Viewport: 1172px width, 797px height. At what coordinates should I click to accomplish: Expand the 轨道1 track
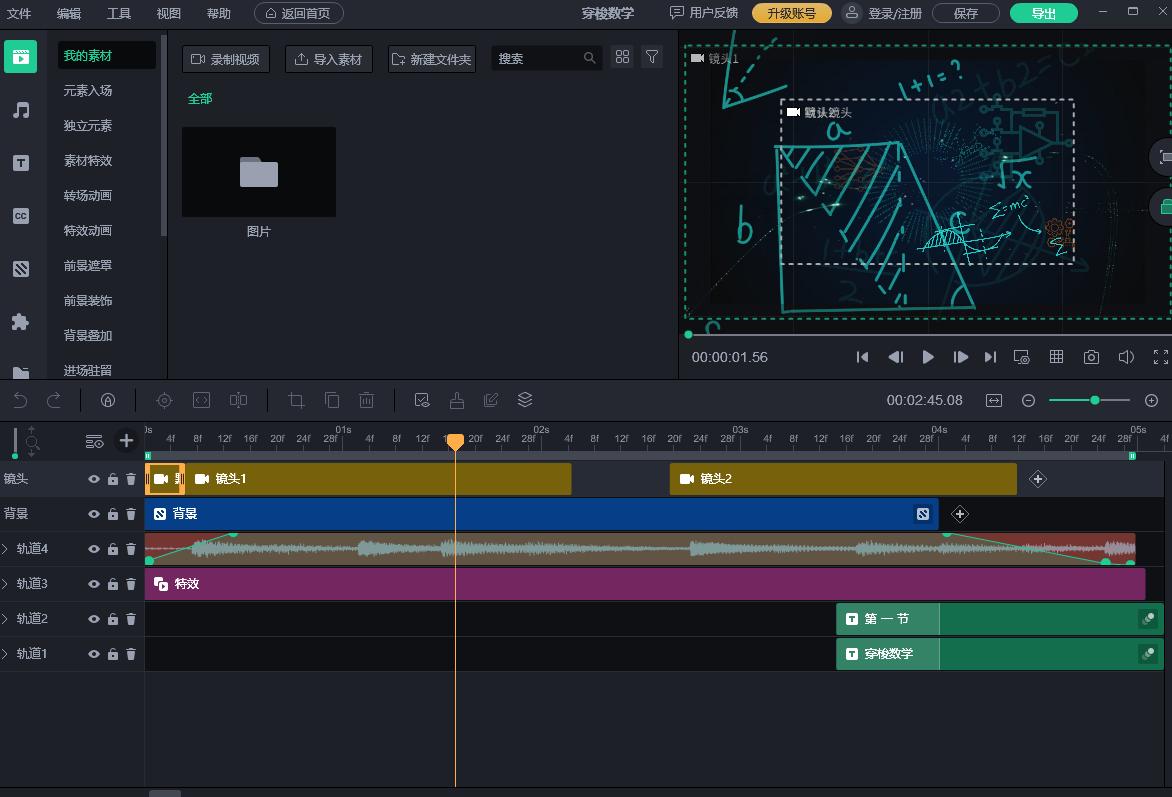coord(6,654)
